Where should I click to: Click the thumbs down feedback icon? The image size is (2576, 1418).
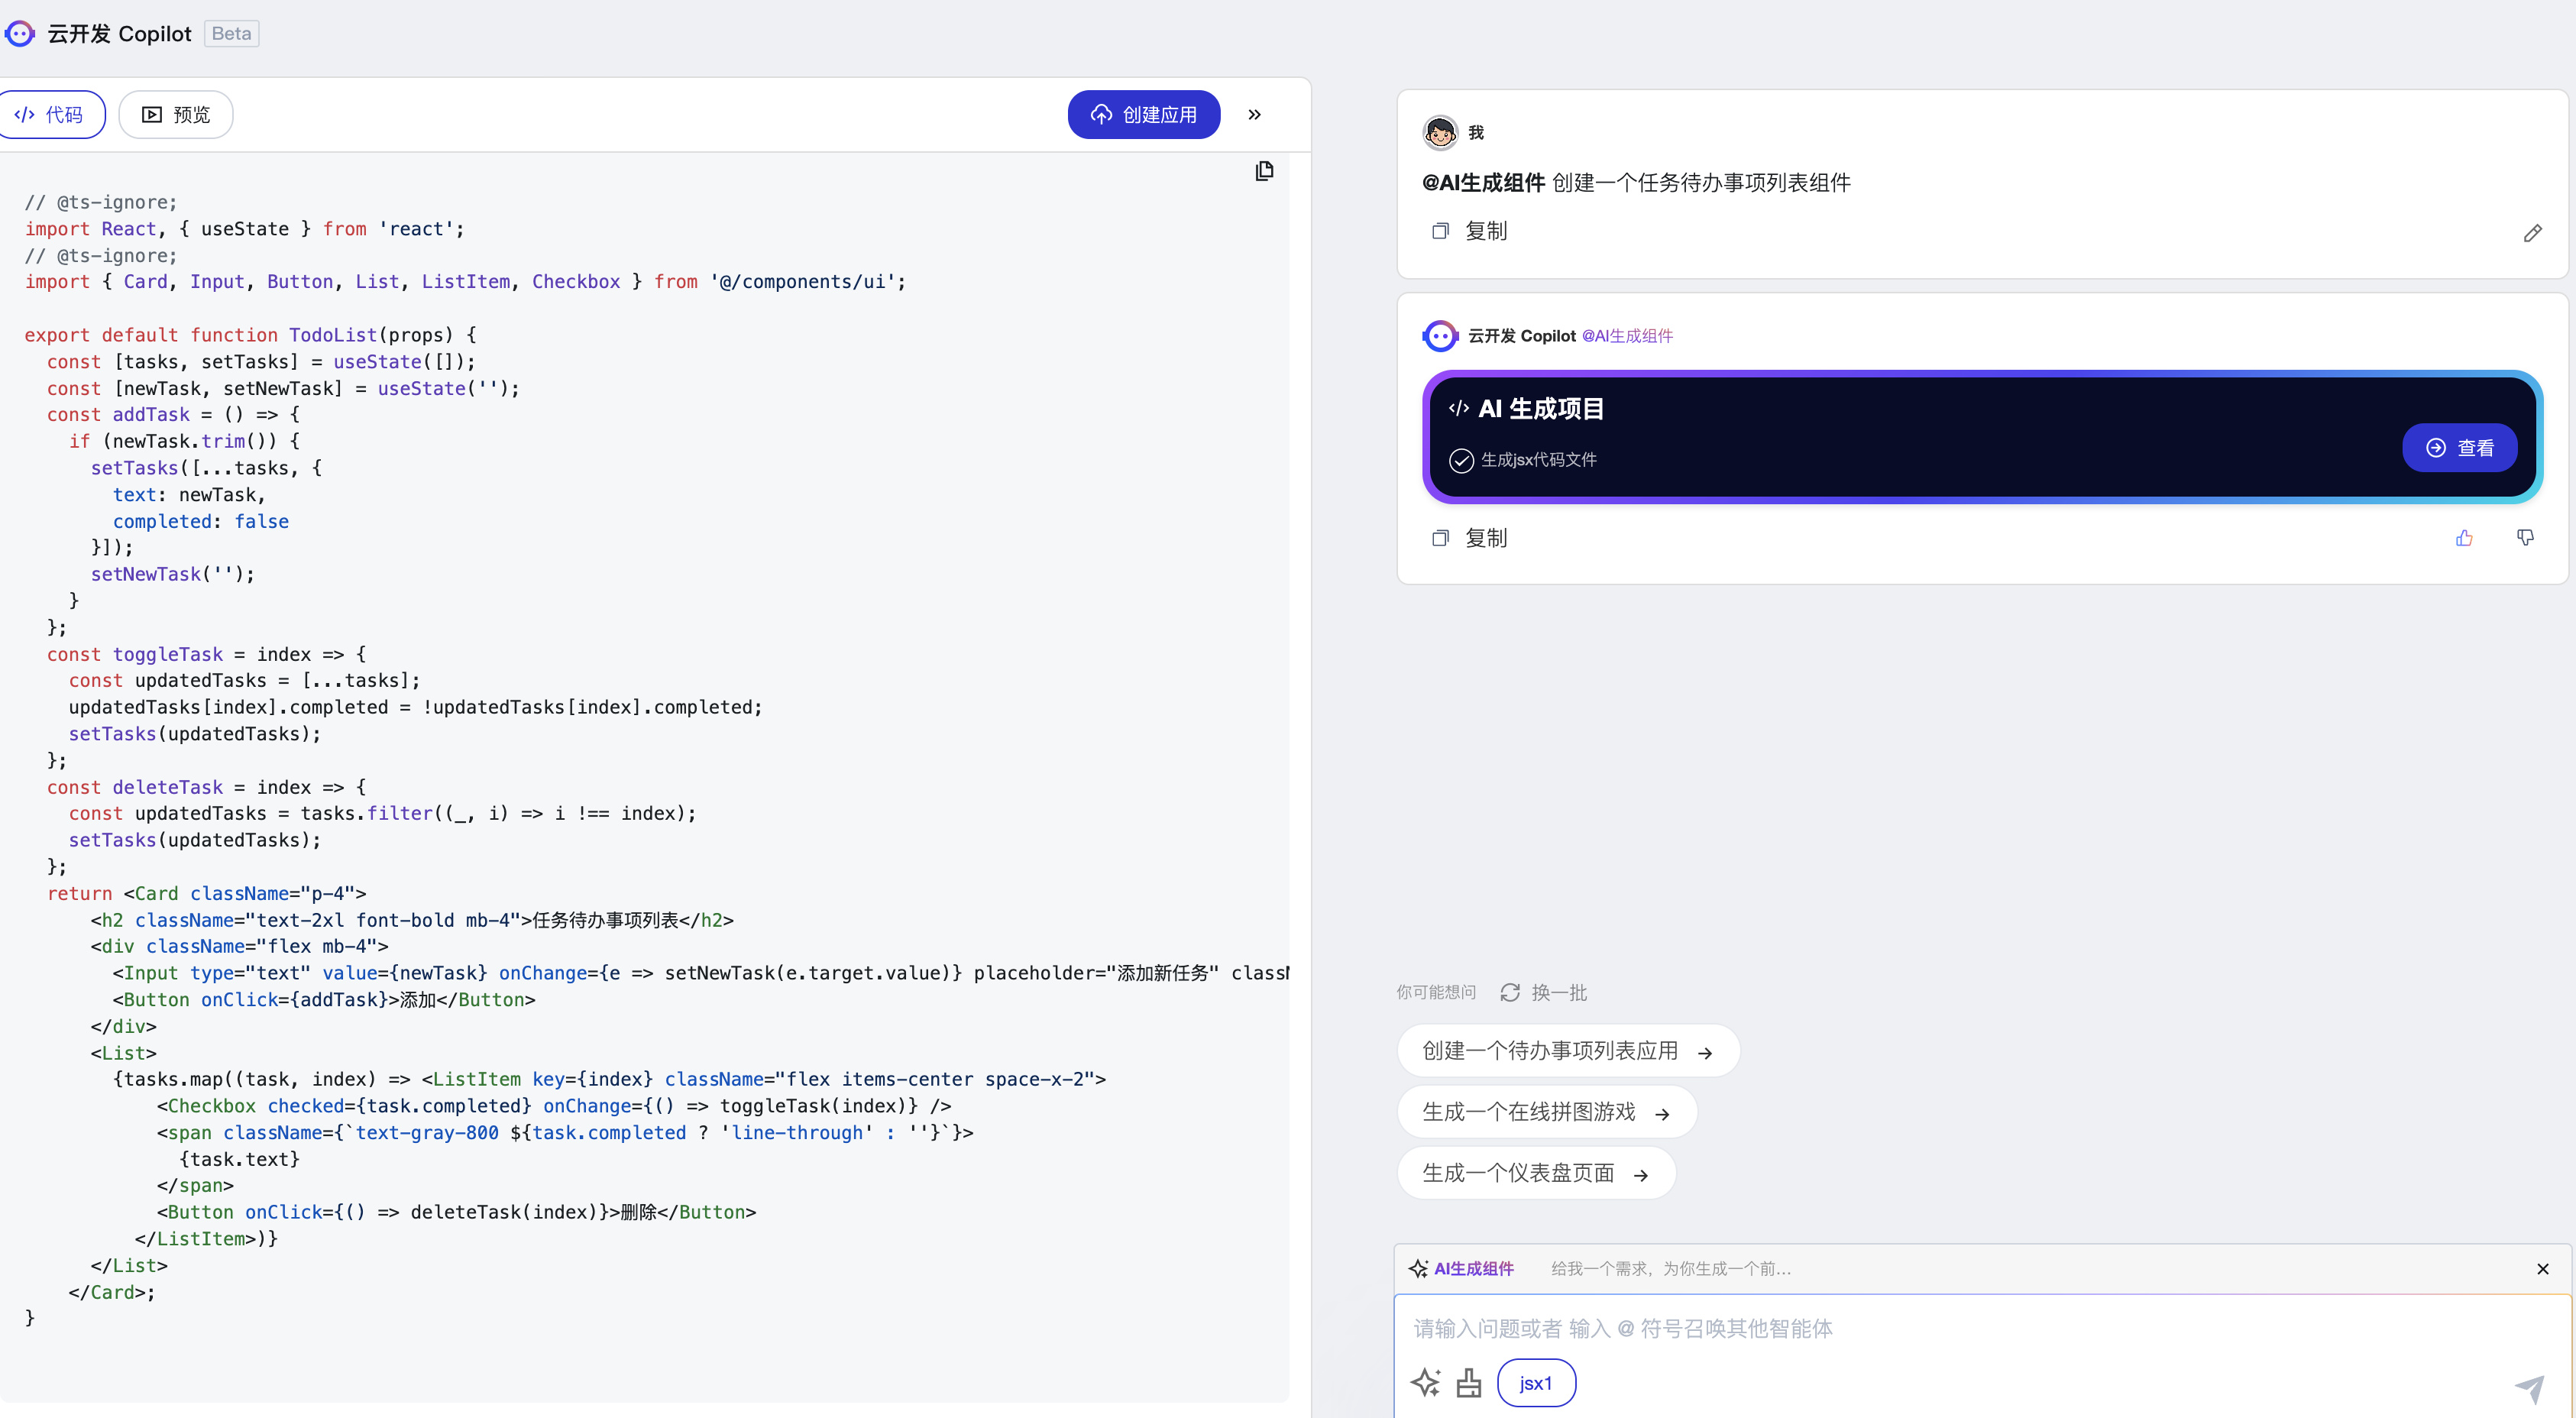coord(2525,538)
